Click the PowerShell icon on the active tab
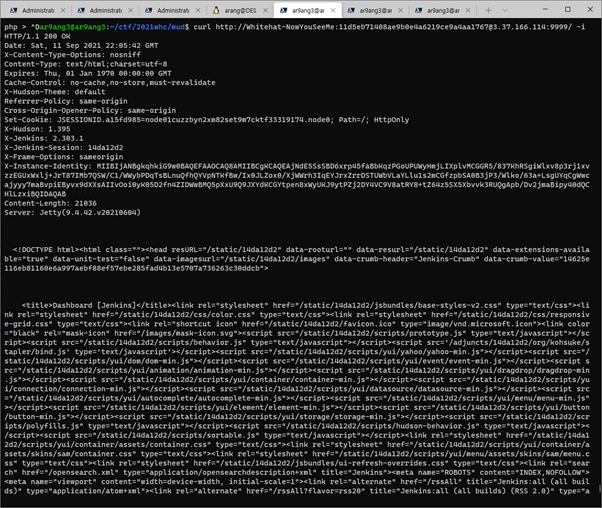The image size is (602, 508). pyautogui.click(x=283, y=10)
